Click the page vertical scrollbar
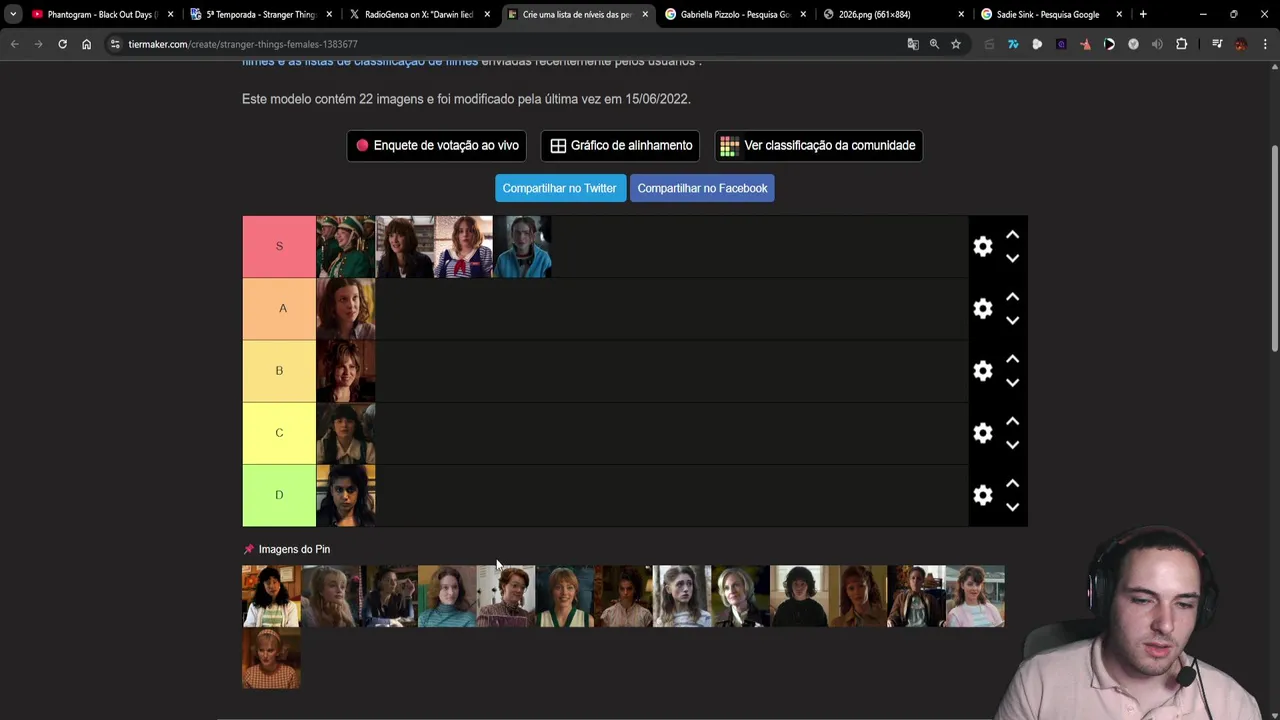The height and width of the screenshot is (720, 1280). tap(1274, 248)
